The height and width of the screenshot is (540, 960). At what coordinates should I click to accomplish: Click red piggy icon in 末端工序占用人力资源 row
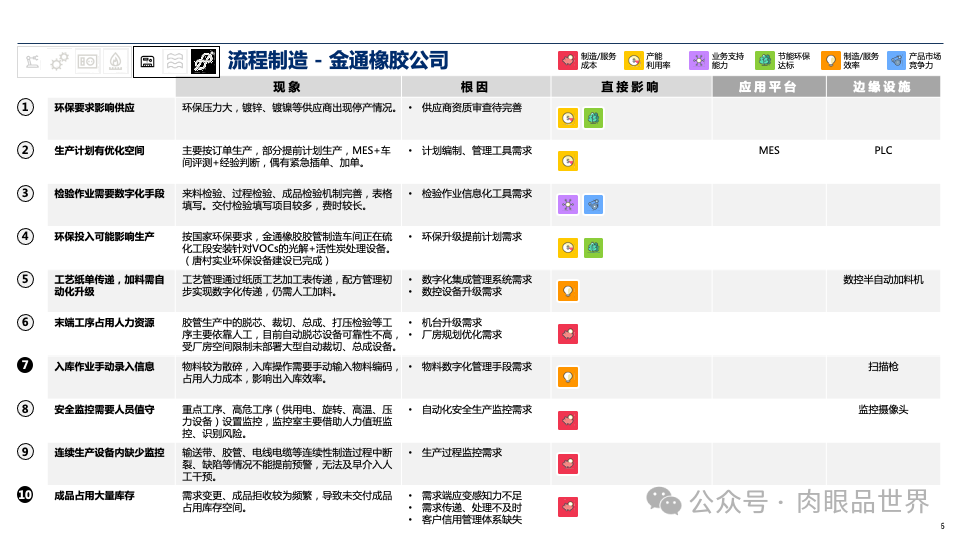[568, 334]
